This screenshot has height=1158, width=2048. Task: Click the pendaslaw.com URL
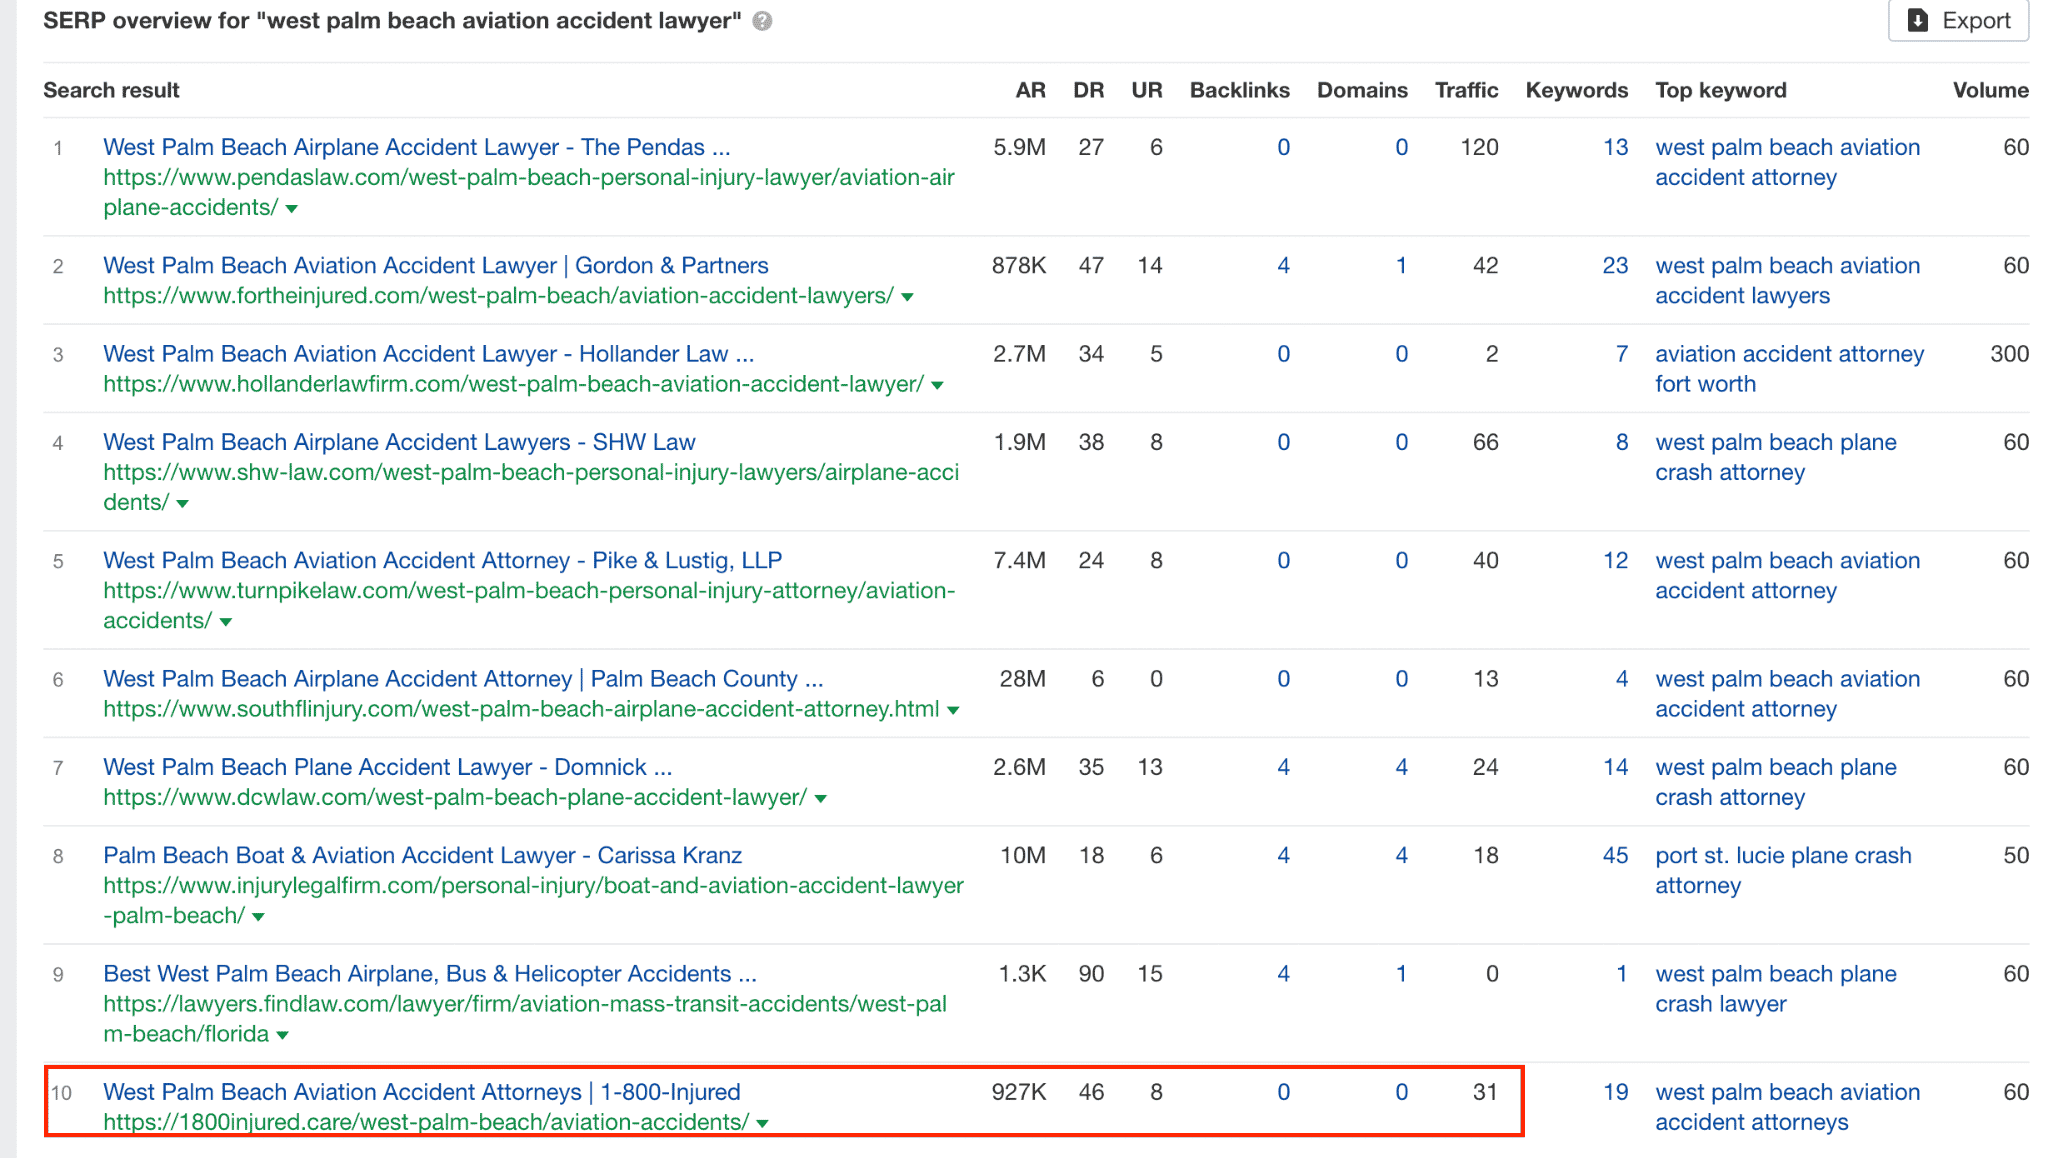click(529, 192)
